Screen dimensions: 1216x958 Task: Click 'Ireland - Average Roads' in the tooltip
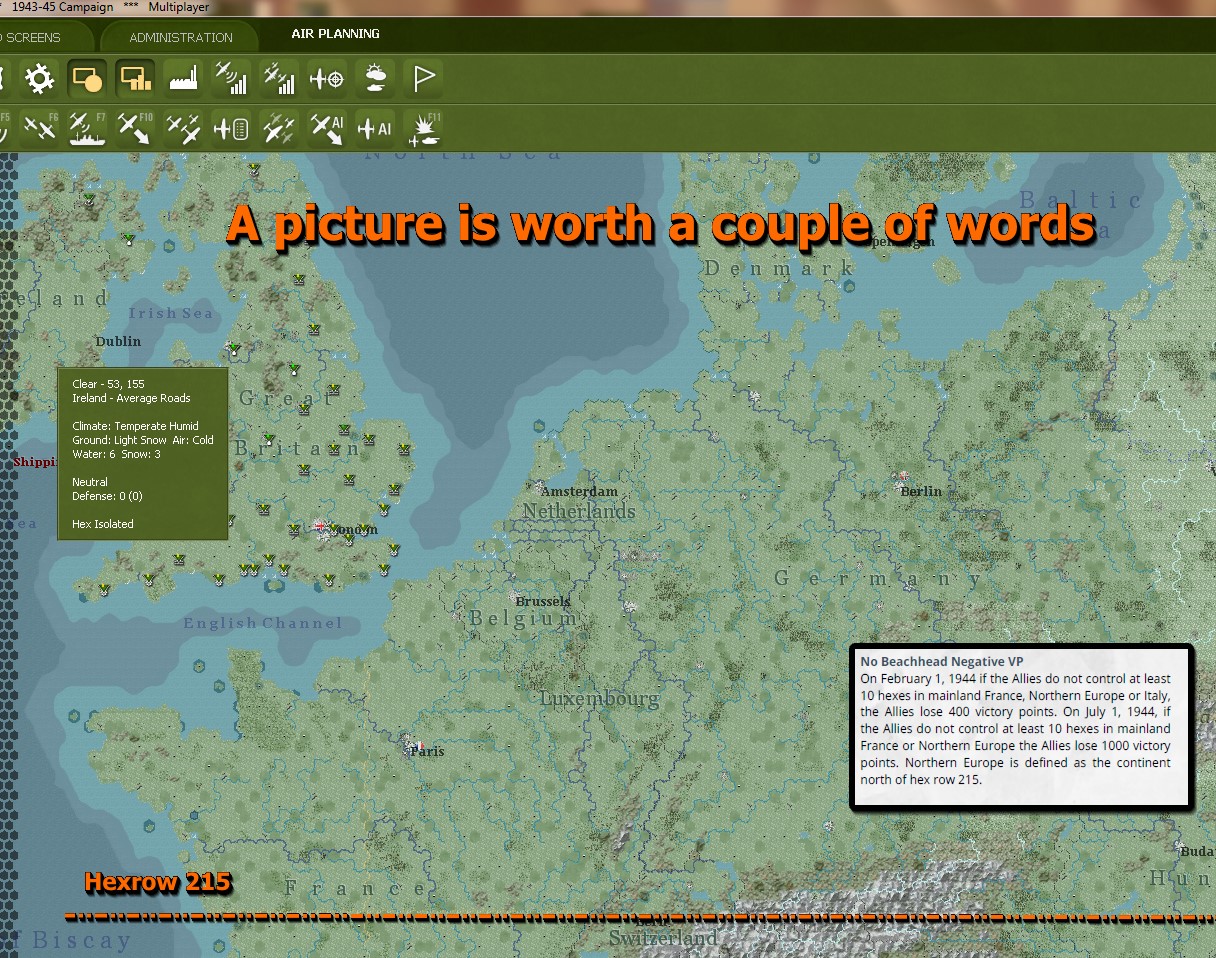[131, 398]
